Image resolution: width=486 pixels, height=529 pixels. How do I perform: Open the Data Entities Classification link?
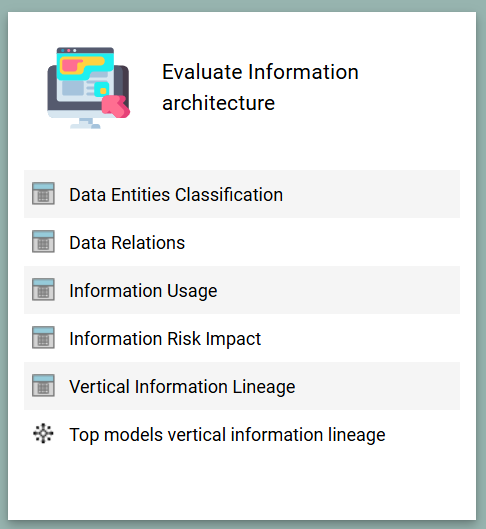coord(176,195)
